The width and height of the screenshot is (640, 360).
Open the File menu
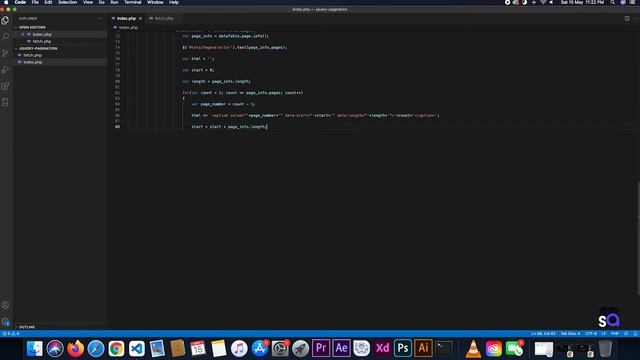coord(35,2)
